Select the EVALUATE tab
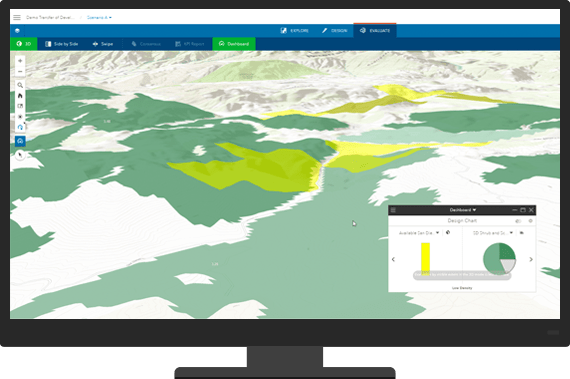Image resolution: width=570 pixels, height=379 pixels. [x=375, y=31]
